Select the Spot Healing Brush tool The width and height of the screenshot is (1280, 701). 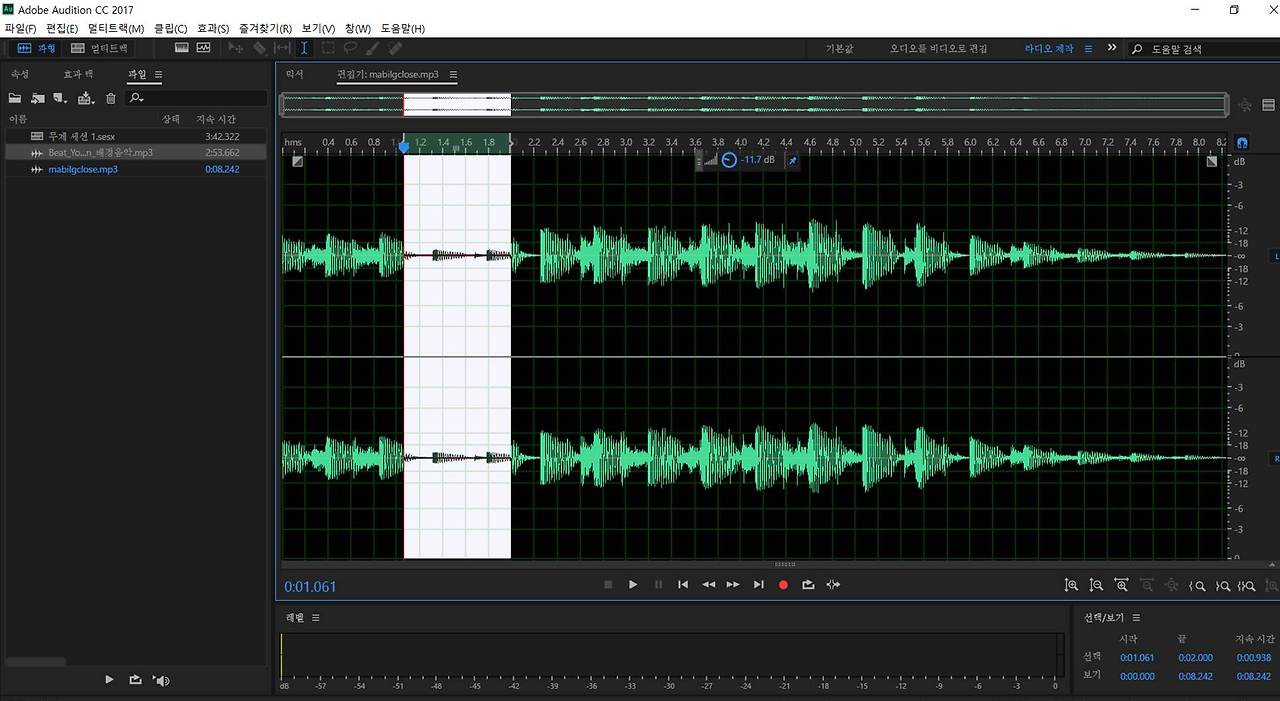point(395,47)
